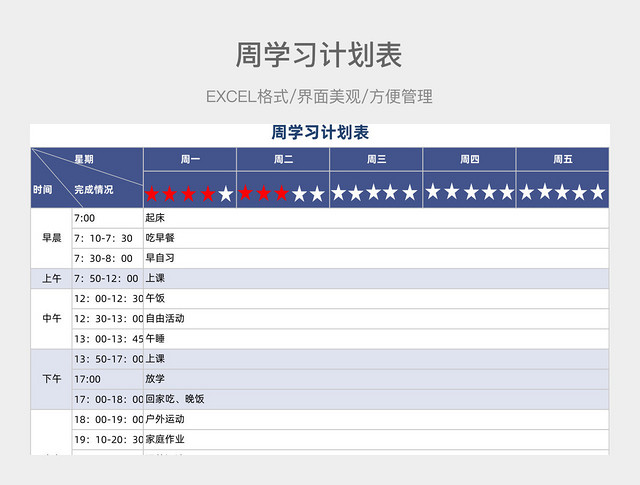Screen dimensions: 640x485
Task: Select the 吃早餐 activity cell
Action: click(x=376, y=238)
